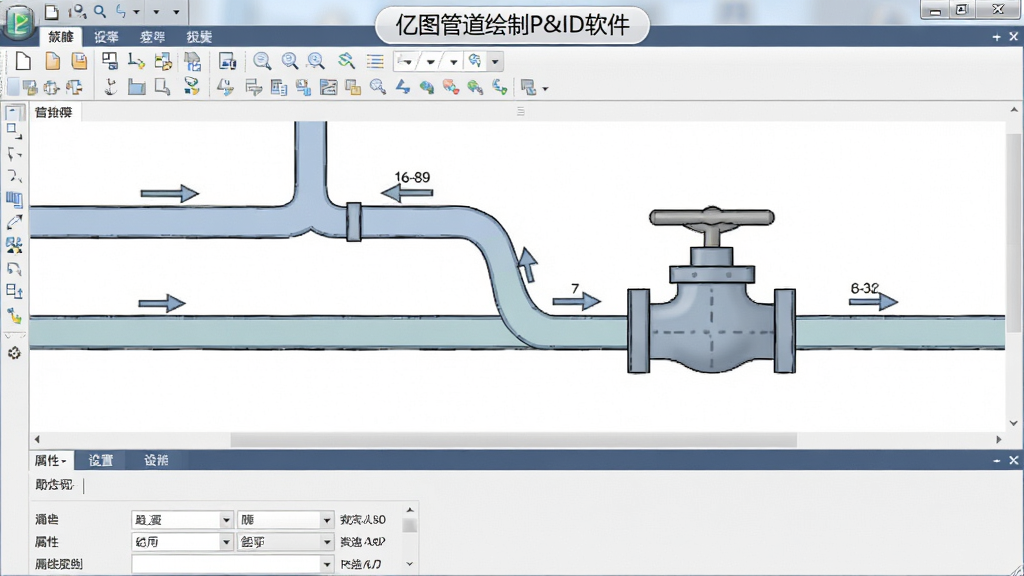Create a blank new document from the toolbar

point(23,61)
